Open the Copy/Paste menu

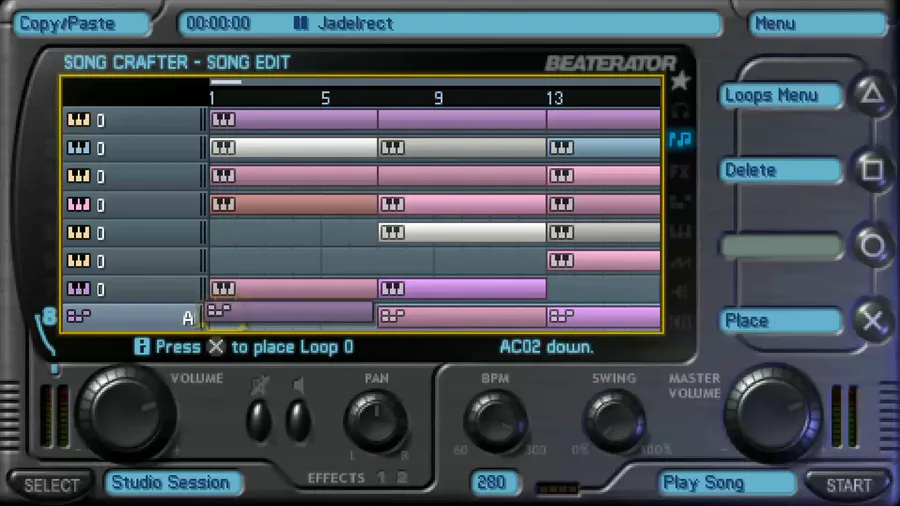coord(81,24)
